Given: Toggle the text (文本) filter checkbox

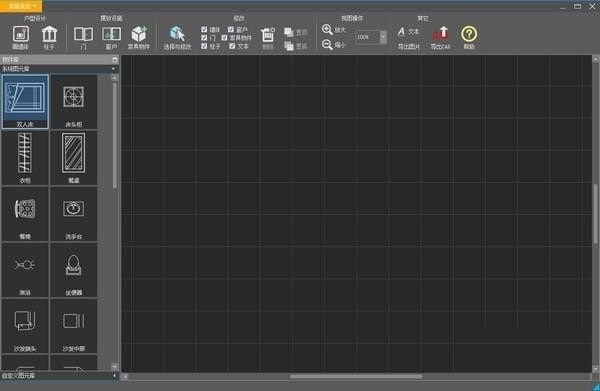Looking at the screenshot, I should [x=232, y=46].
